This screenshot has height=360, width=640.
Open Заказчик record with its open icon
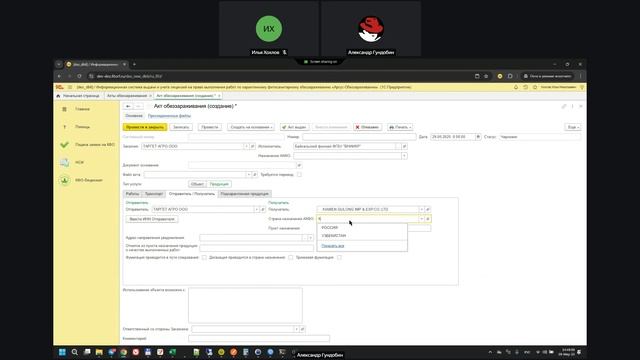252,146
